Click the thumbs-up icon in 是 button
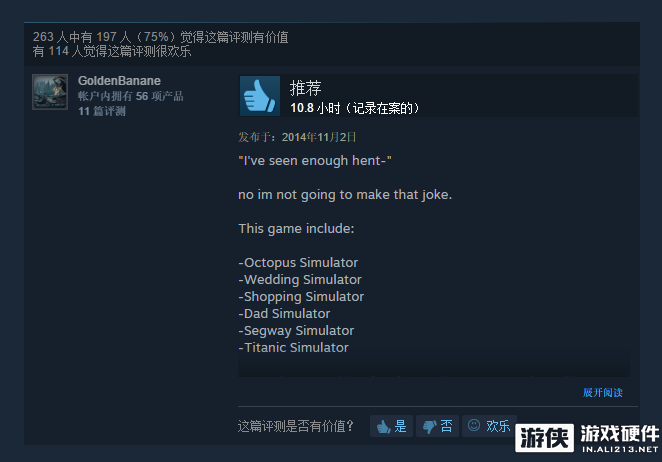 (383, 427)
